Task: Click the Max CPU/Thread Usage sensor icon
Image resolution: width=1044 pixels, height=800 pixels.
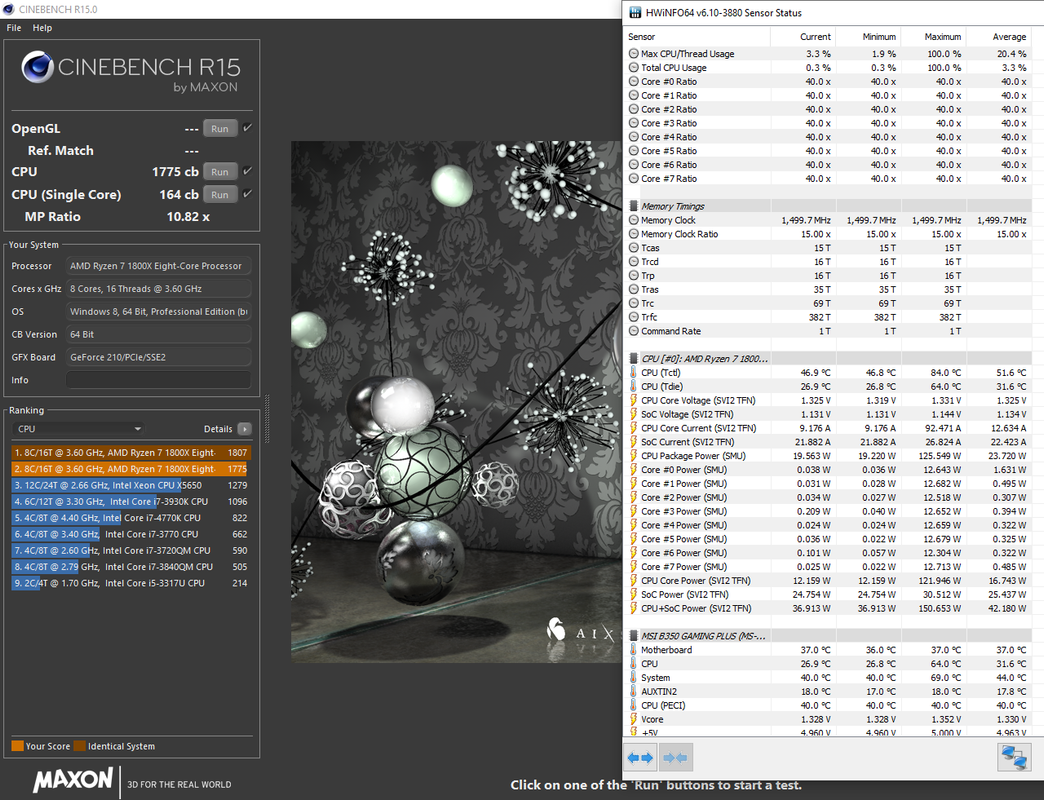Action: (x=634, y=53)
